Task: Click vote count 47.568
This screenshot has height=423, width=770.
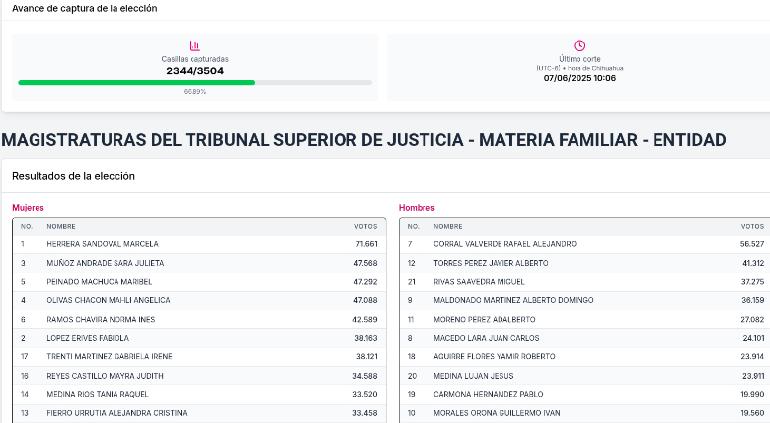Action: (365, 263)
